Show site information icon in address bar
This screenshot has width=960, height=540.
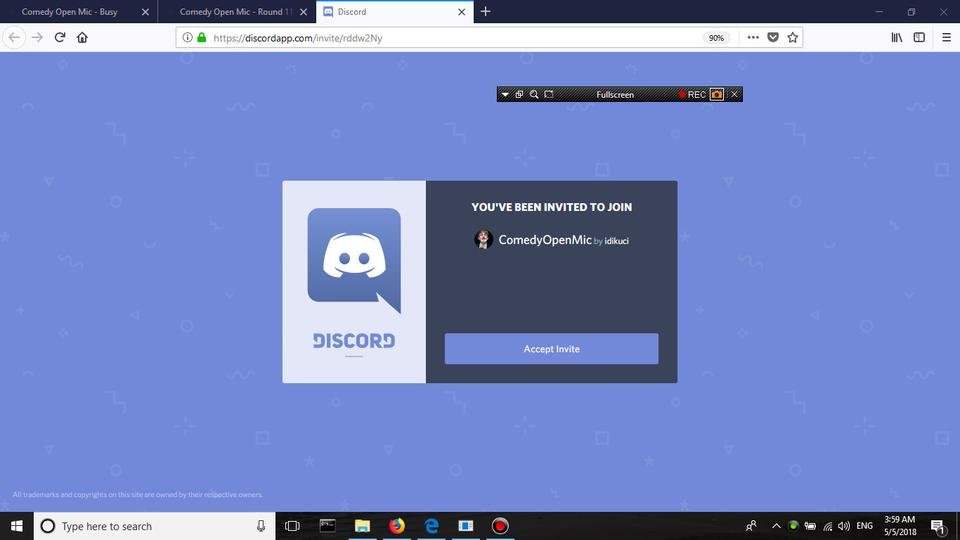click(187, 37)
